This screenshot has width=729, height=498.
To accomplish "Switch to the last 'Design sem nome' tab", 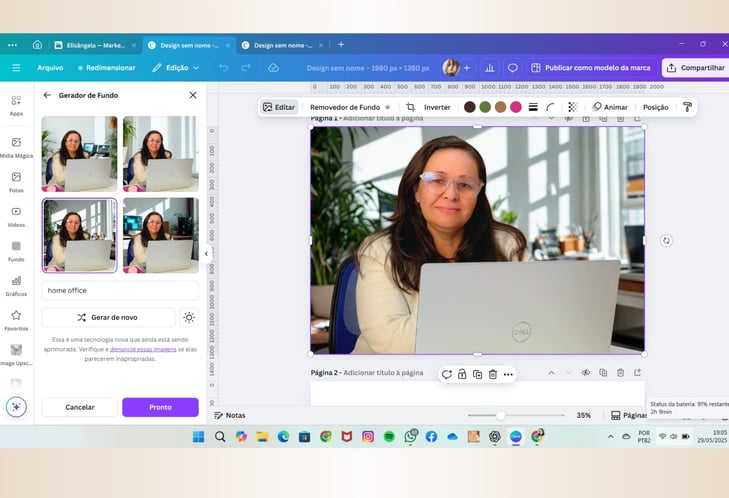I will point(282,45).
